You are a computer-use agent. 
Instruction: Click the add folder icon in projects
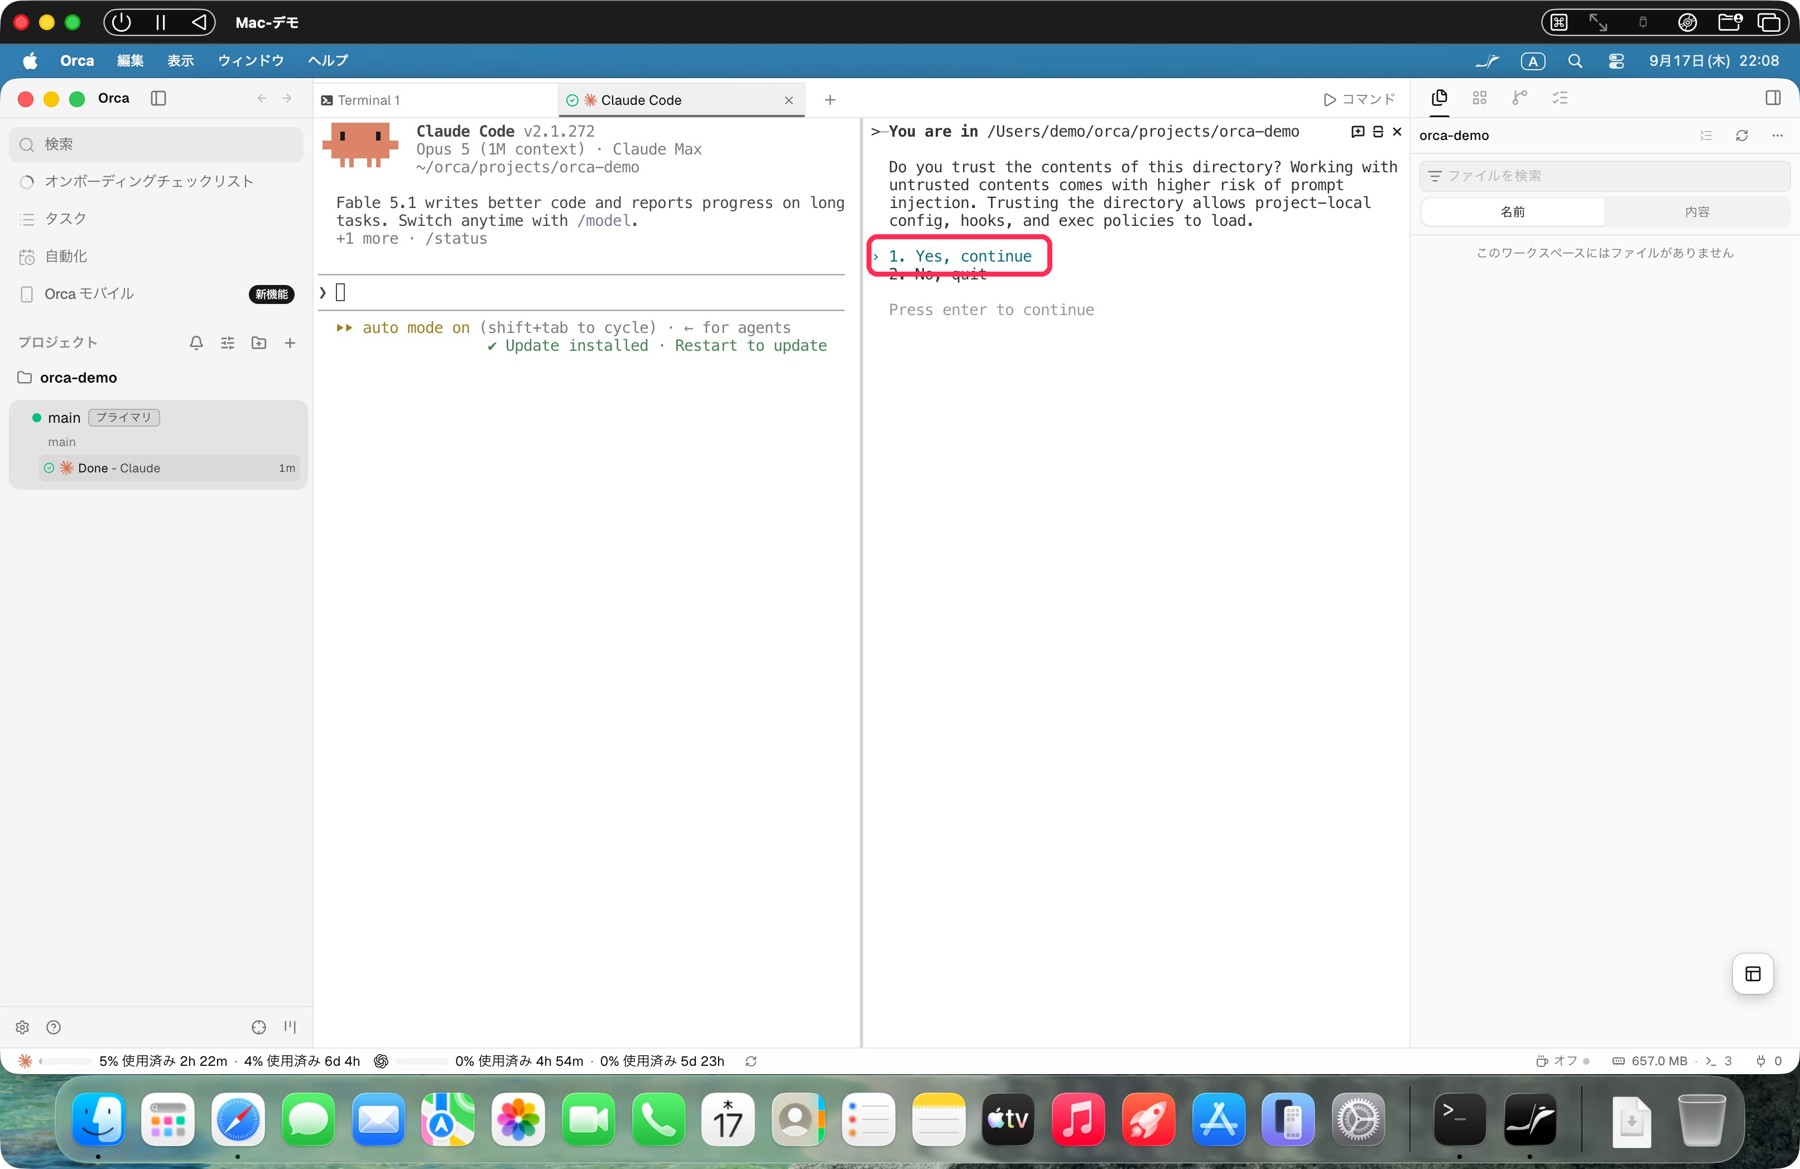[259, 343]
